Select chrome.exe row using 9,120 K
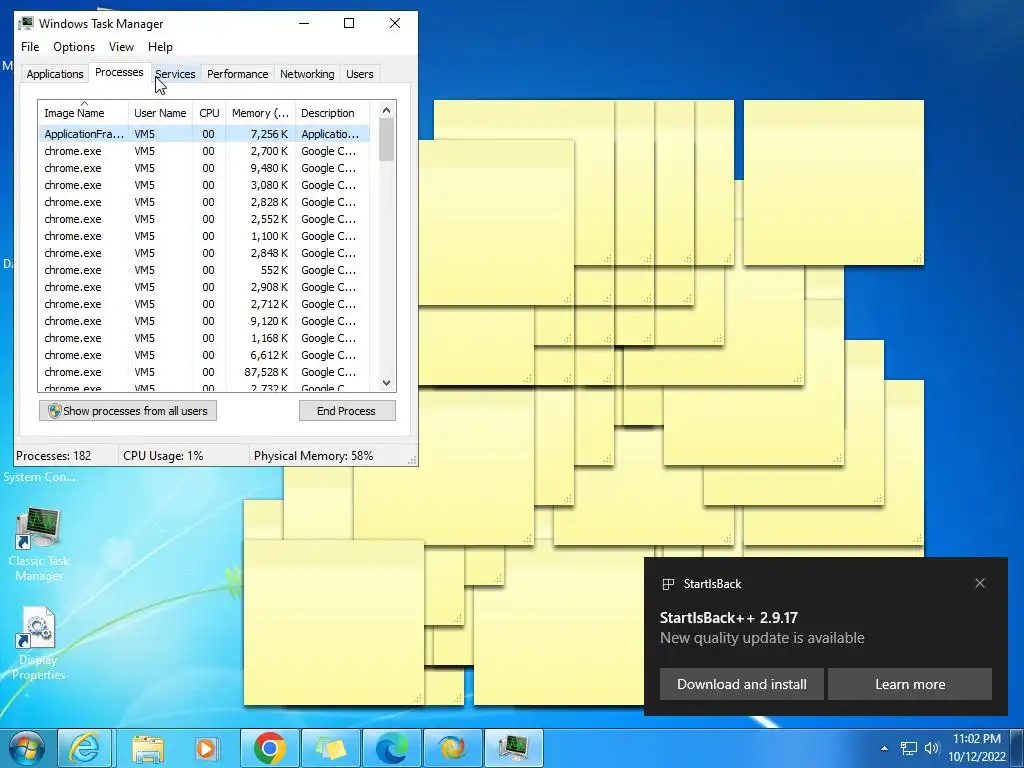1024x768 pixels. (x=204, y=321)
